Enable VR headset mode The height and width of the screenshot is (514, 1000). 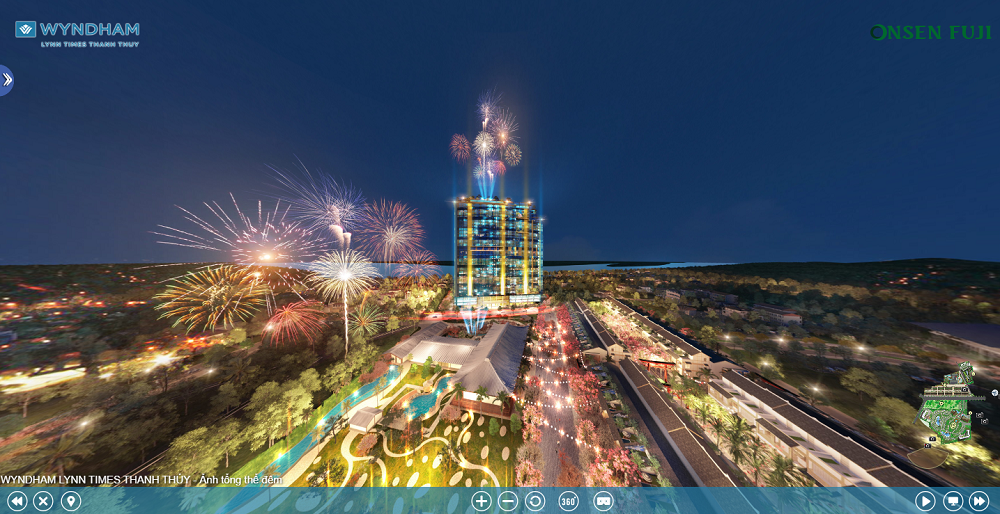[603, 501]
